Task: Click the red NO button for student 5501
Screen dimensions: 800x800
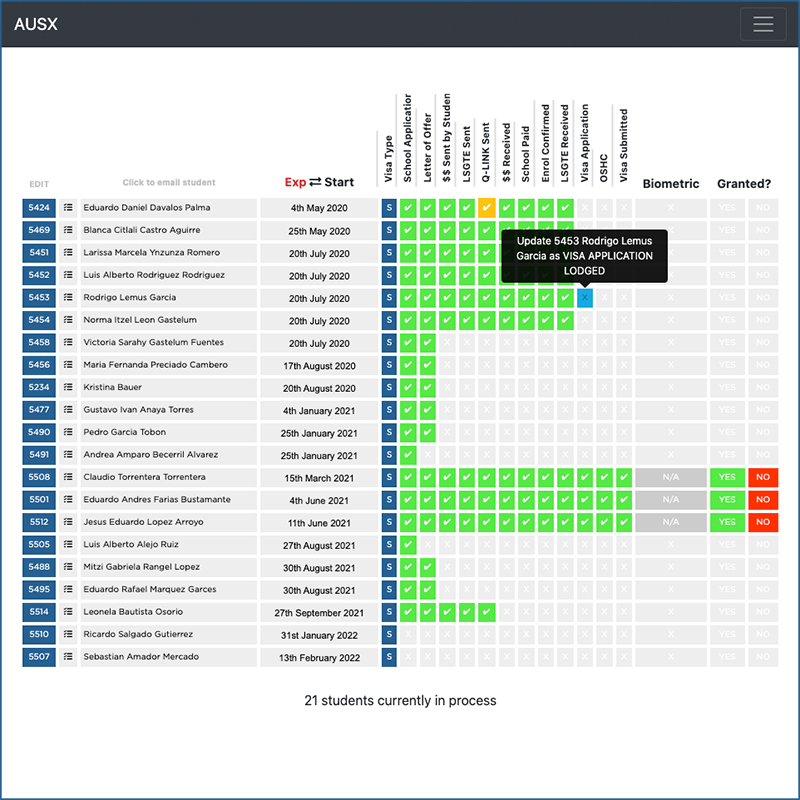Action: (x=763, y=500)
